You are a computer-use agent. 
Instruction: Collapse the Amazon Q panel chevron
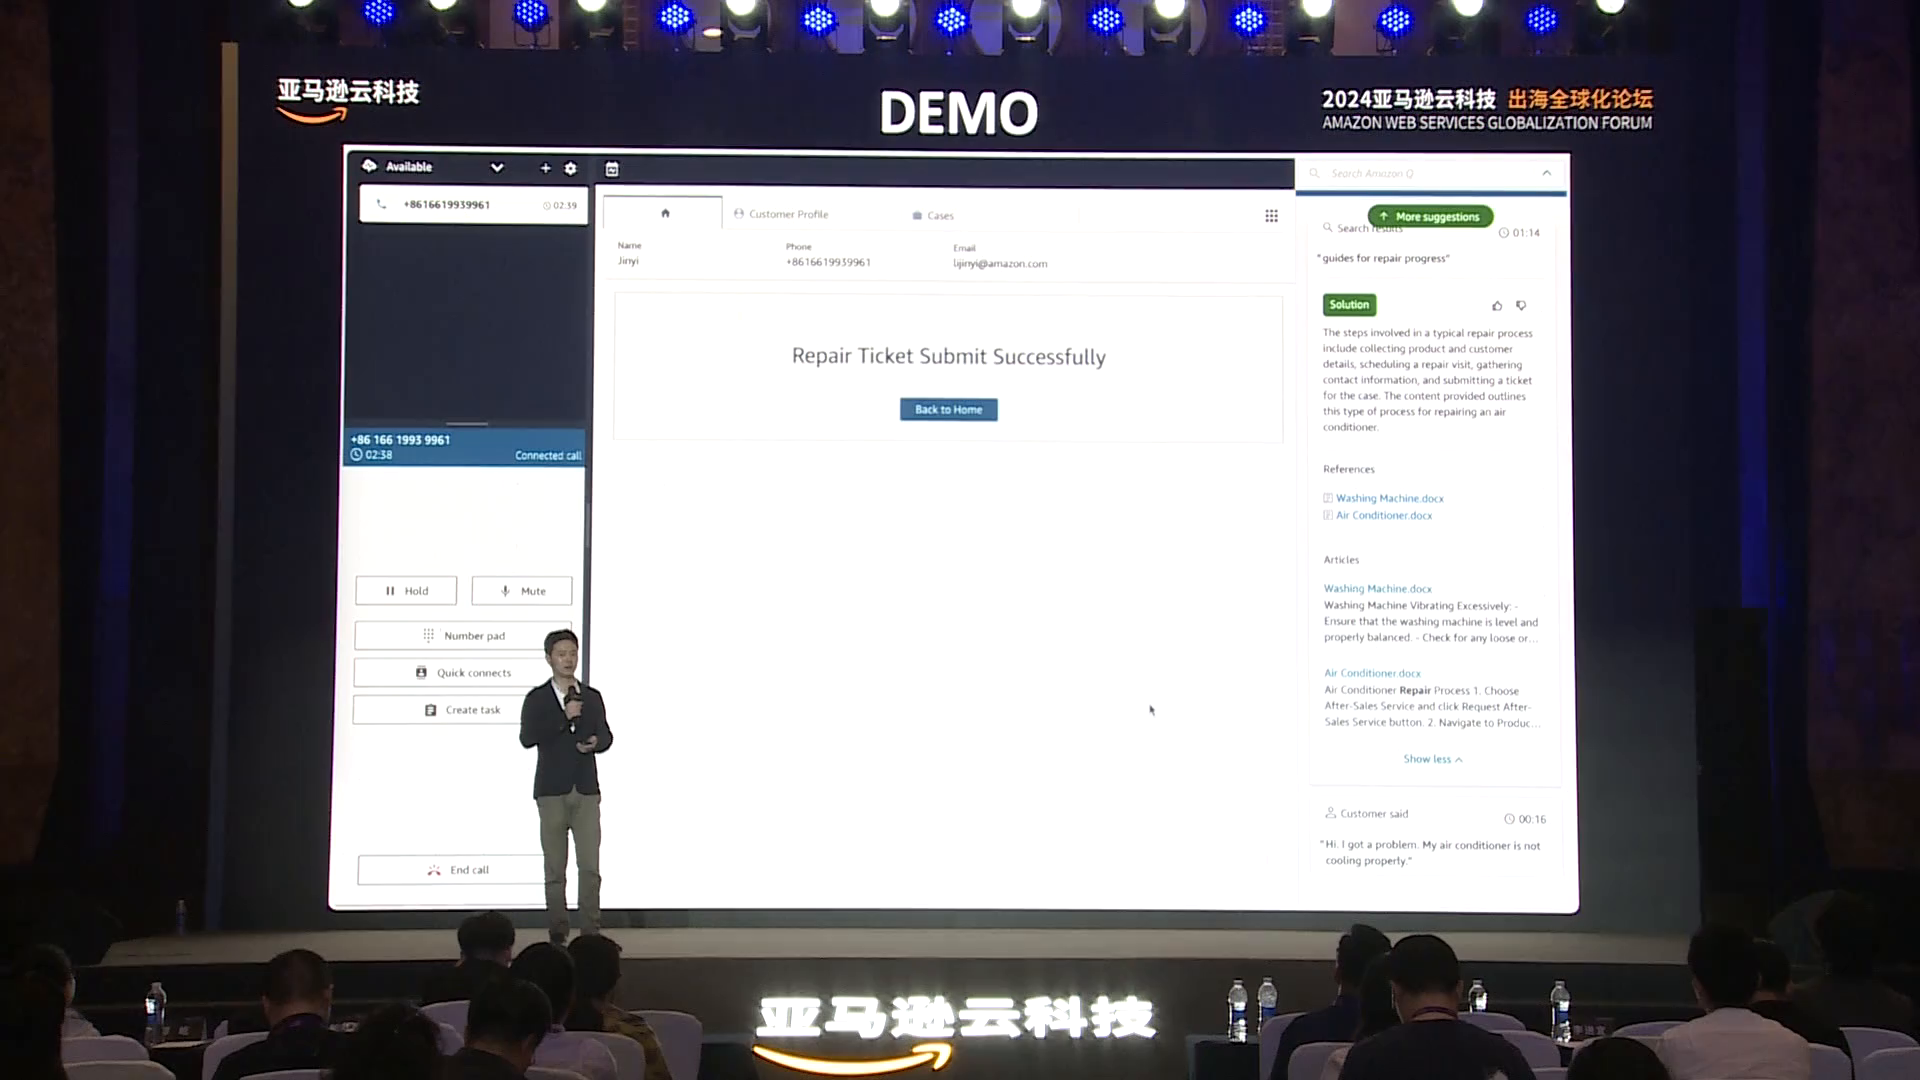coord(1546,173)
